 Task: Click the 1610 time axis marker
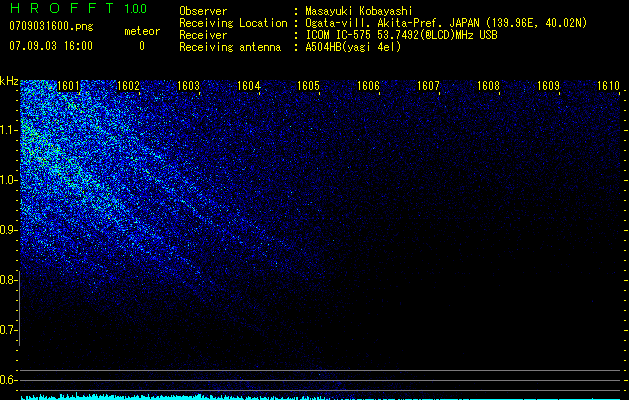click(x=608, y=86)
